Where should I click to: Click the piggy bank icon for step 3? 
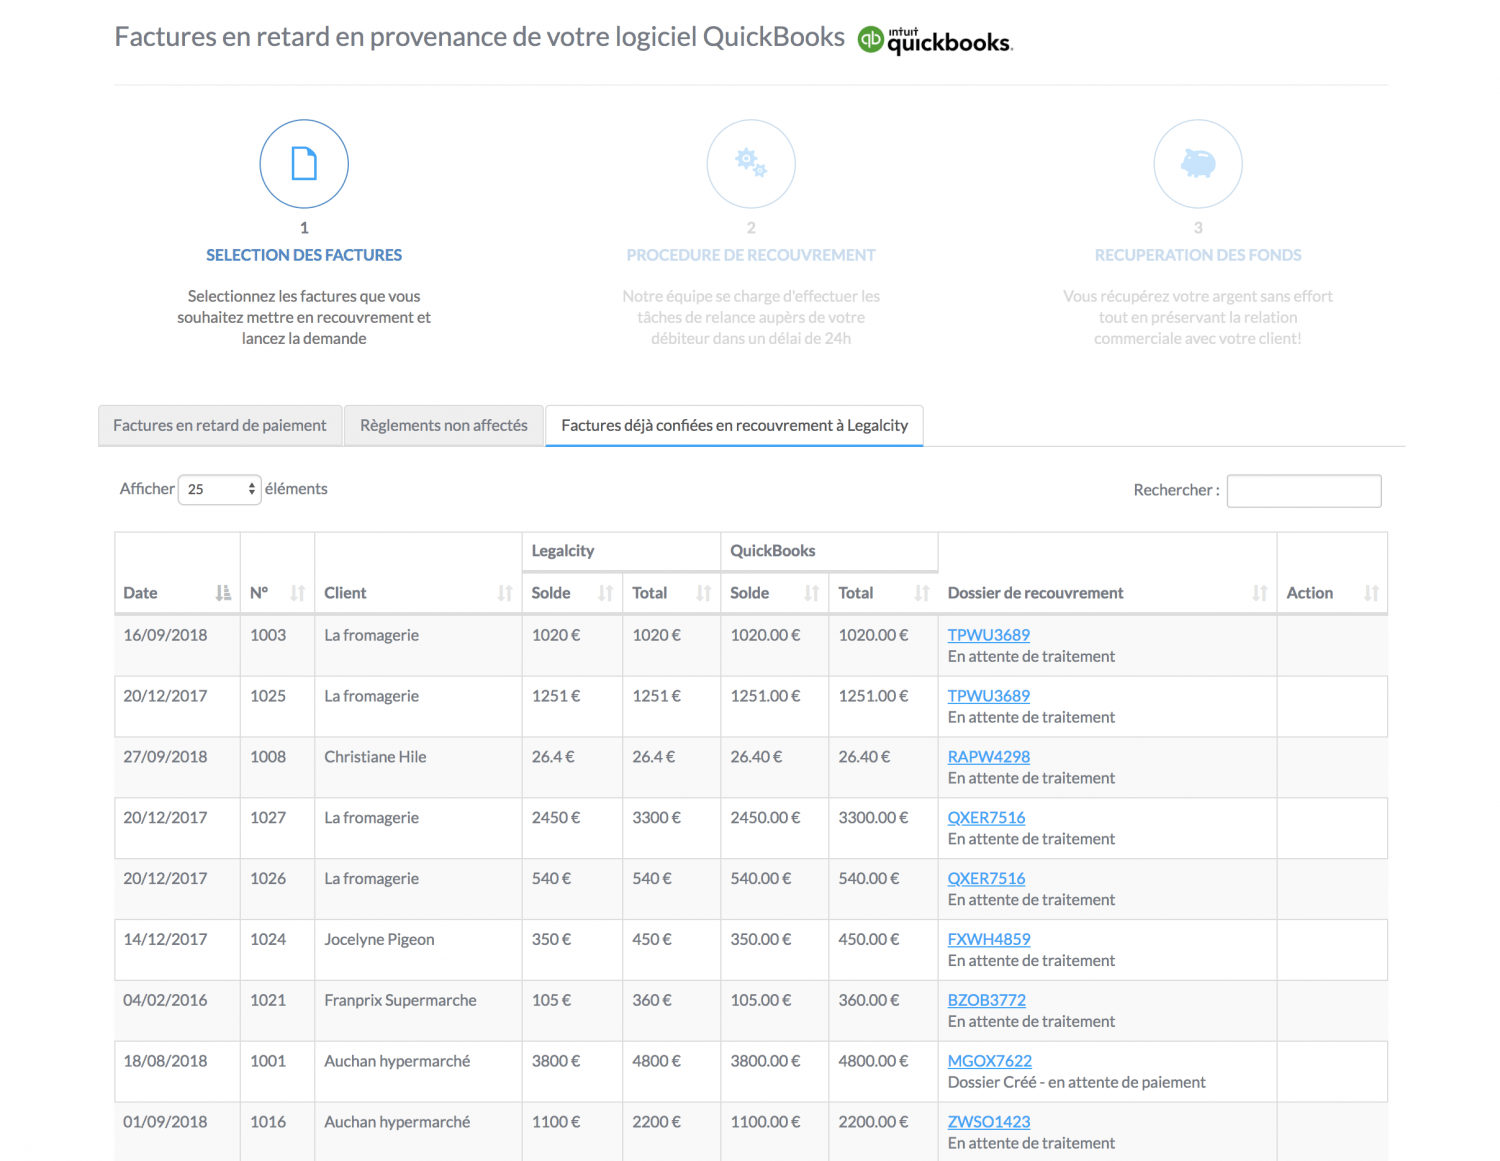click(1198, 164)
